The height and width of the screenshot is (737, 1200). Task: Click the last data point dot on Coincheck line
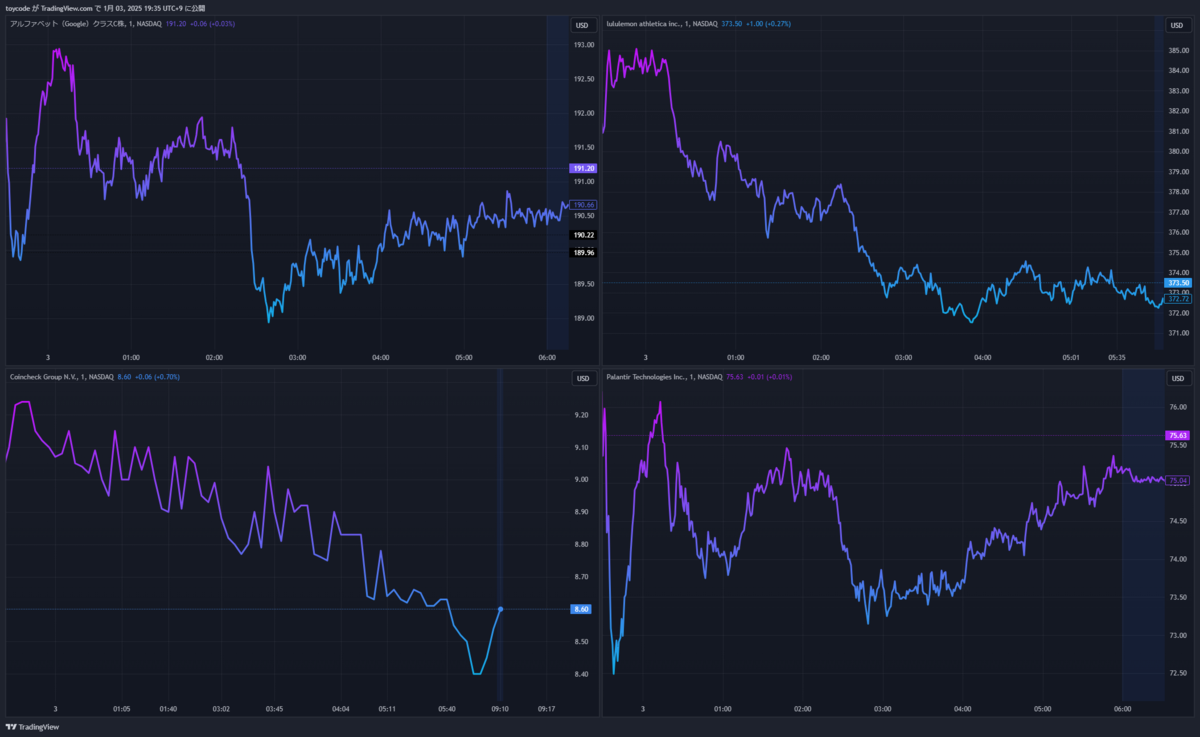pos(500,609)
